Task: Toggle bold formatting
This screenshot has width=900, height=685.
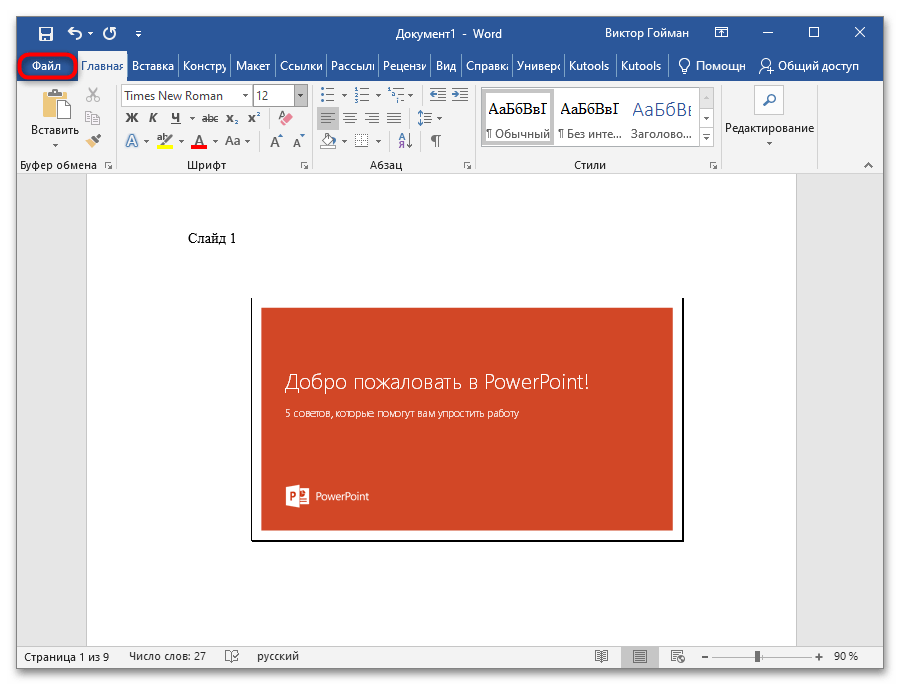Action: click(x=131, y=118)
